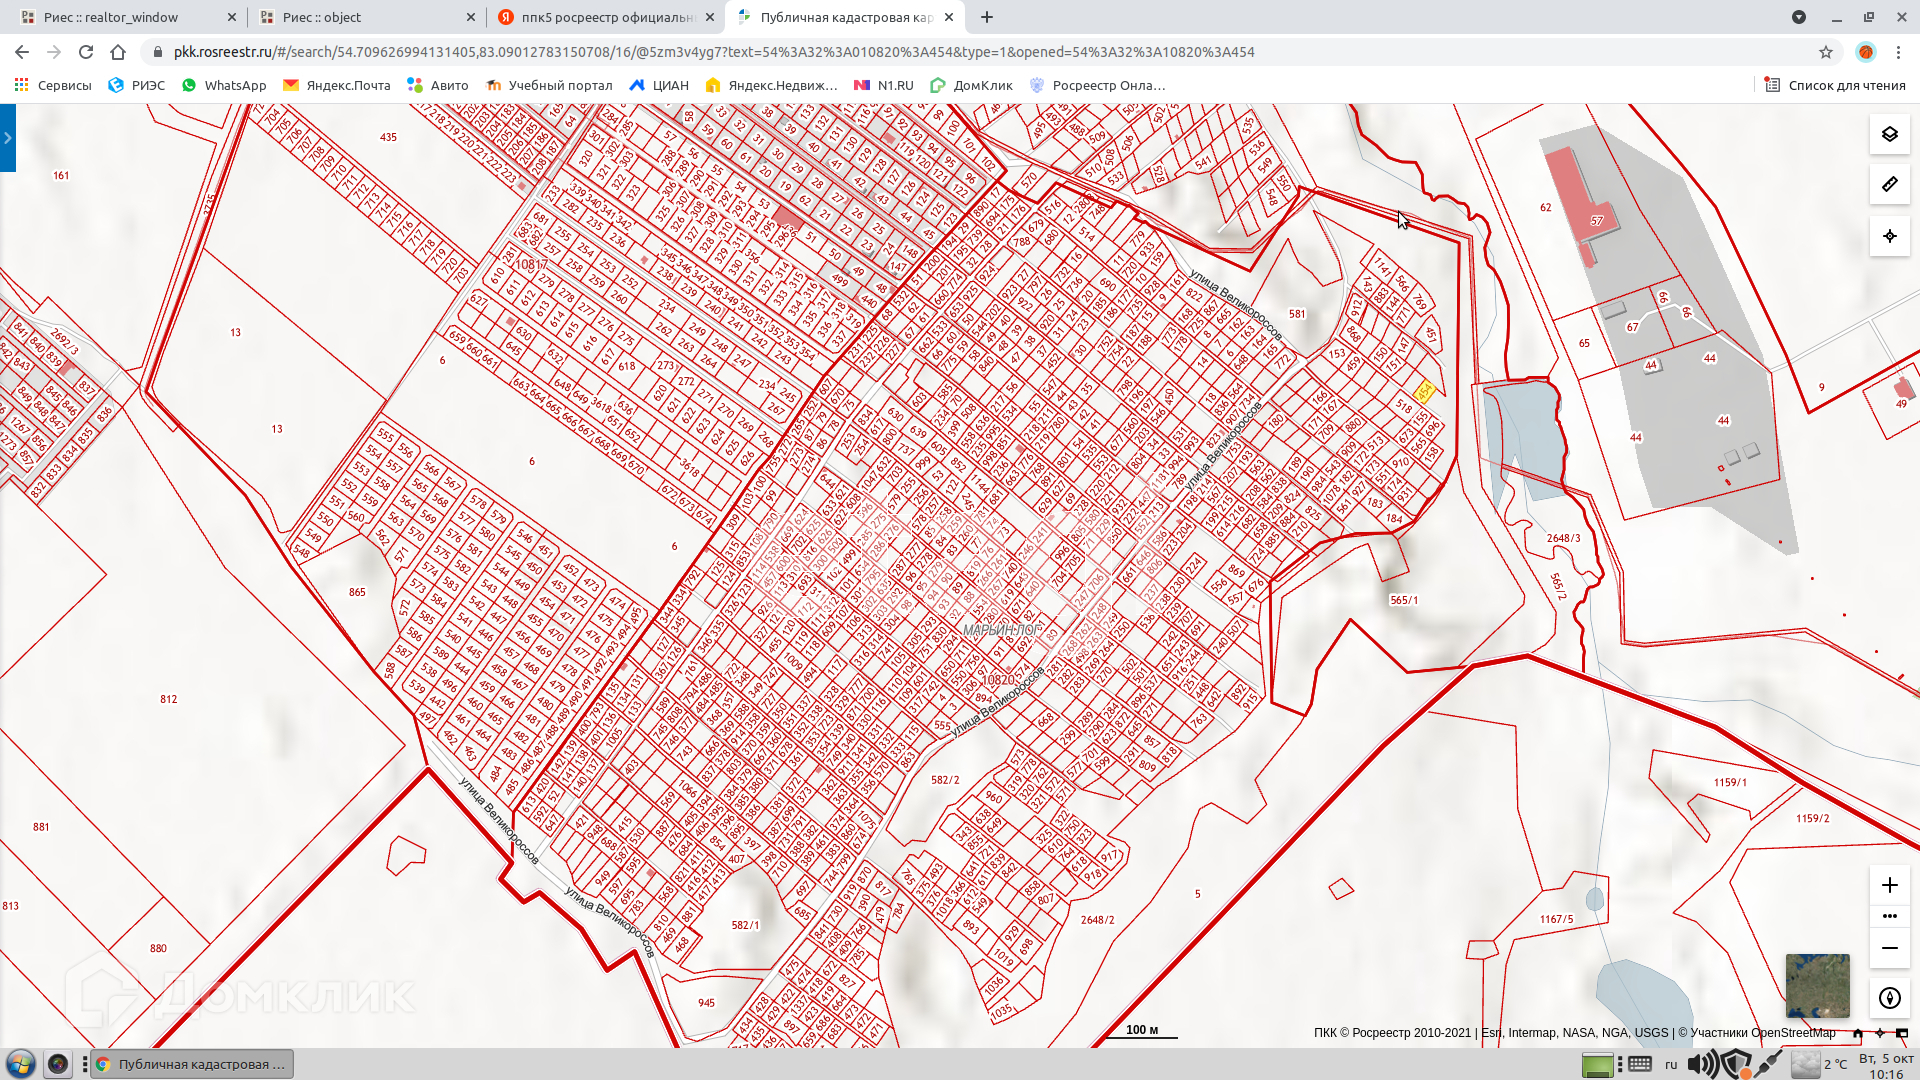Image resolution: width=1920 pixels, height=1080 pixels.
Task: Click the locate position crosshair button
Action: [1889, 236]
